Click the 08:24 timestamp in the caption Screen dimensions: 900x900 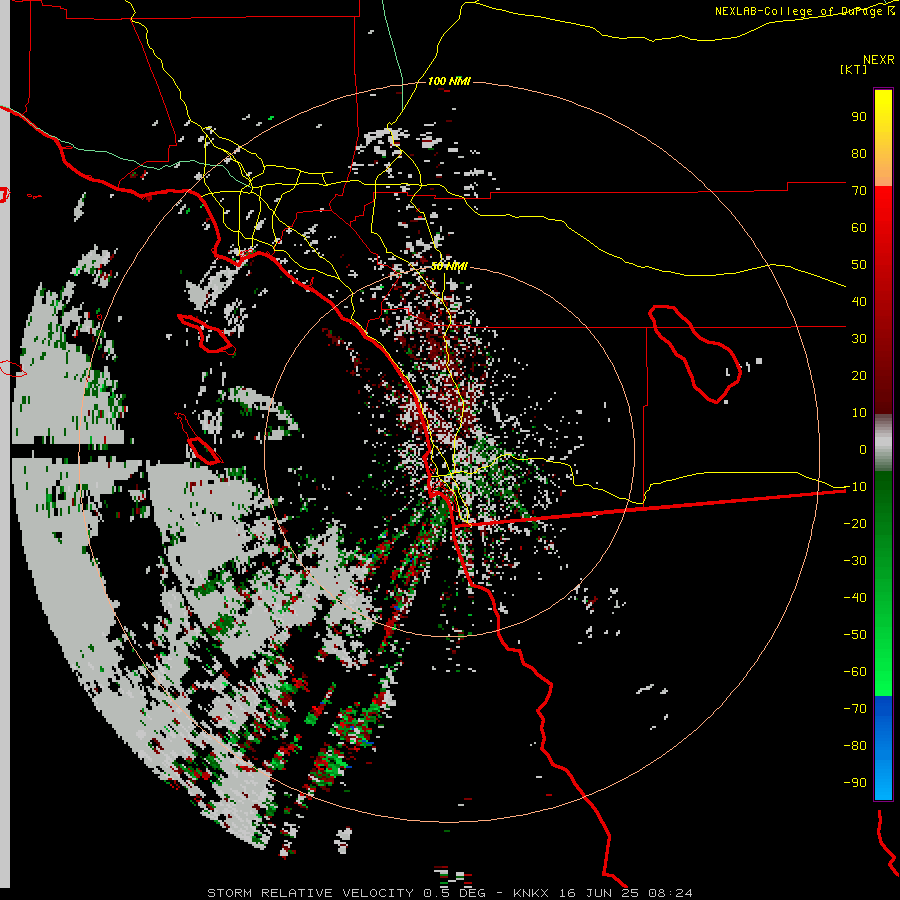click(x=670, y=893)
